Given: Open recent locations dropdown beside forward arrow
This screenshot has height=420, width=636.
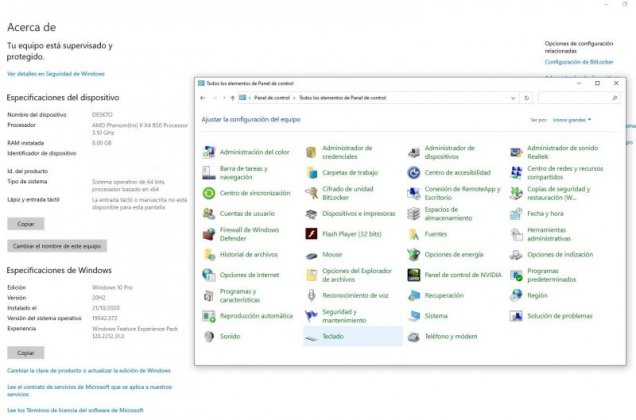Looking at the screenshot, I should pos(224,98).
